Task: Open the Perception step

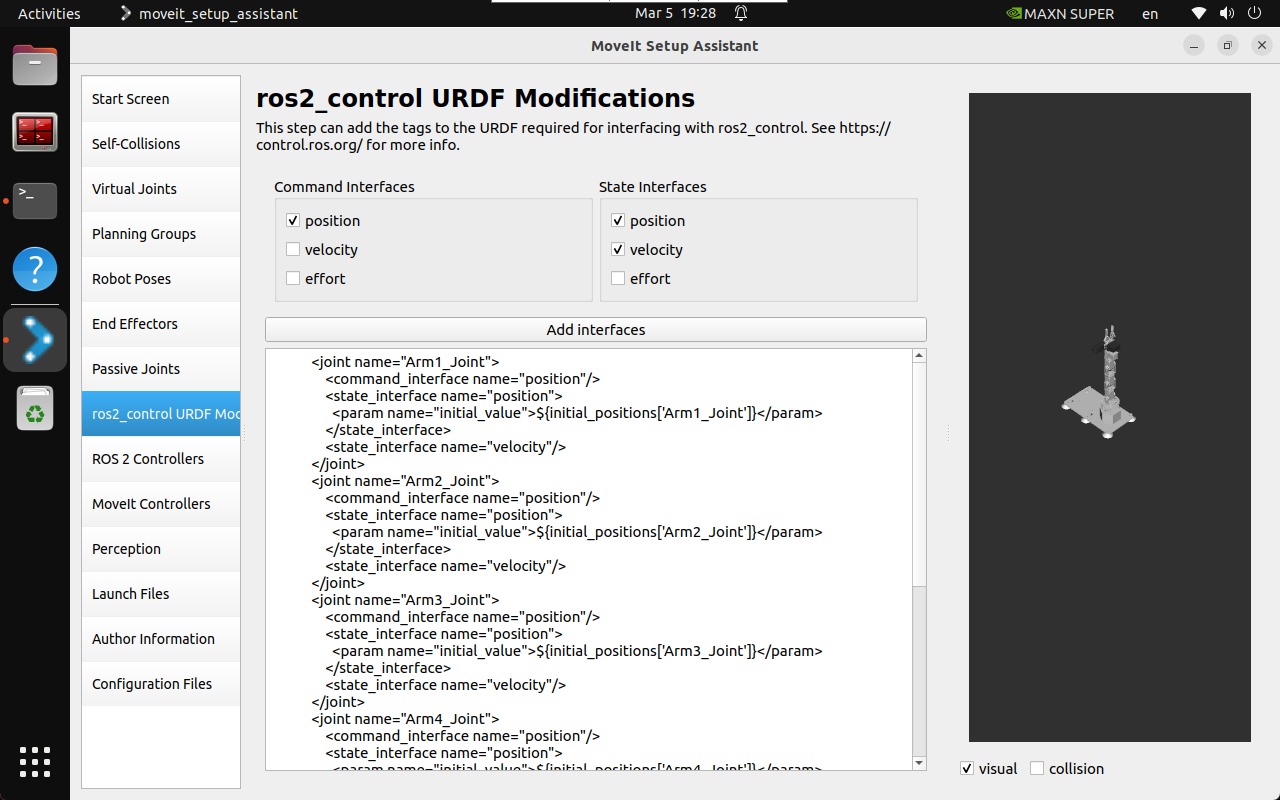Action: pos(161,549)
